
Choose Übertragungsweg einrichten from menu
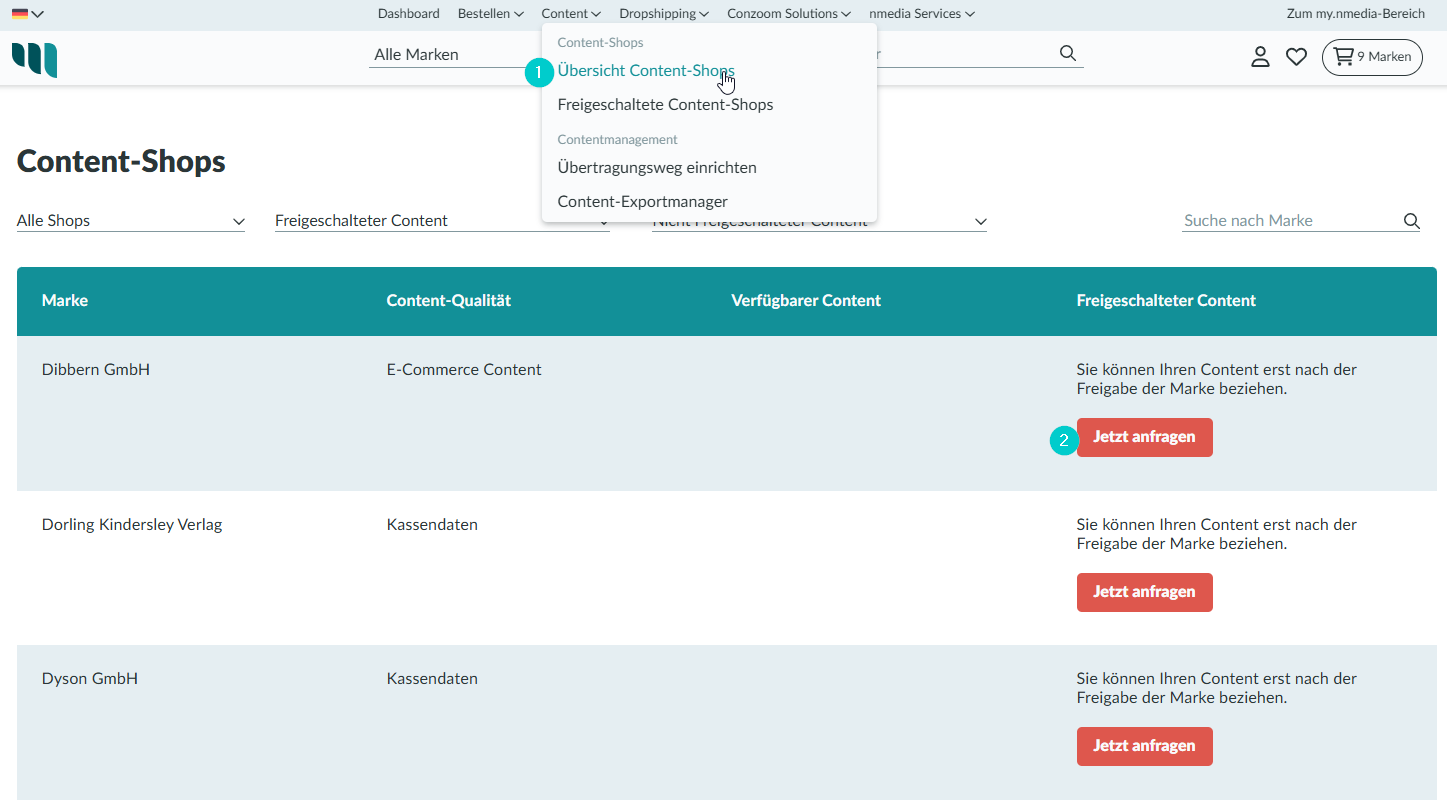657,168
